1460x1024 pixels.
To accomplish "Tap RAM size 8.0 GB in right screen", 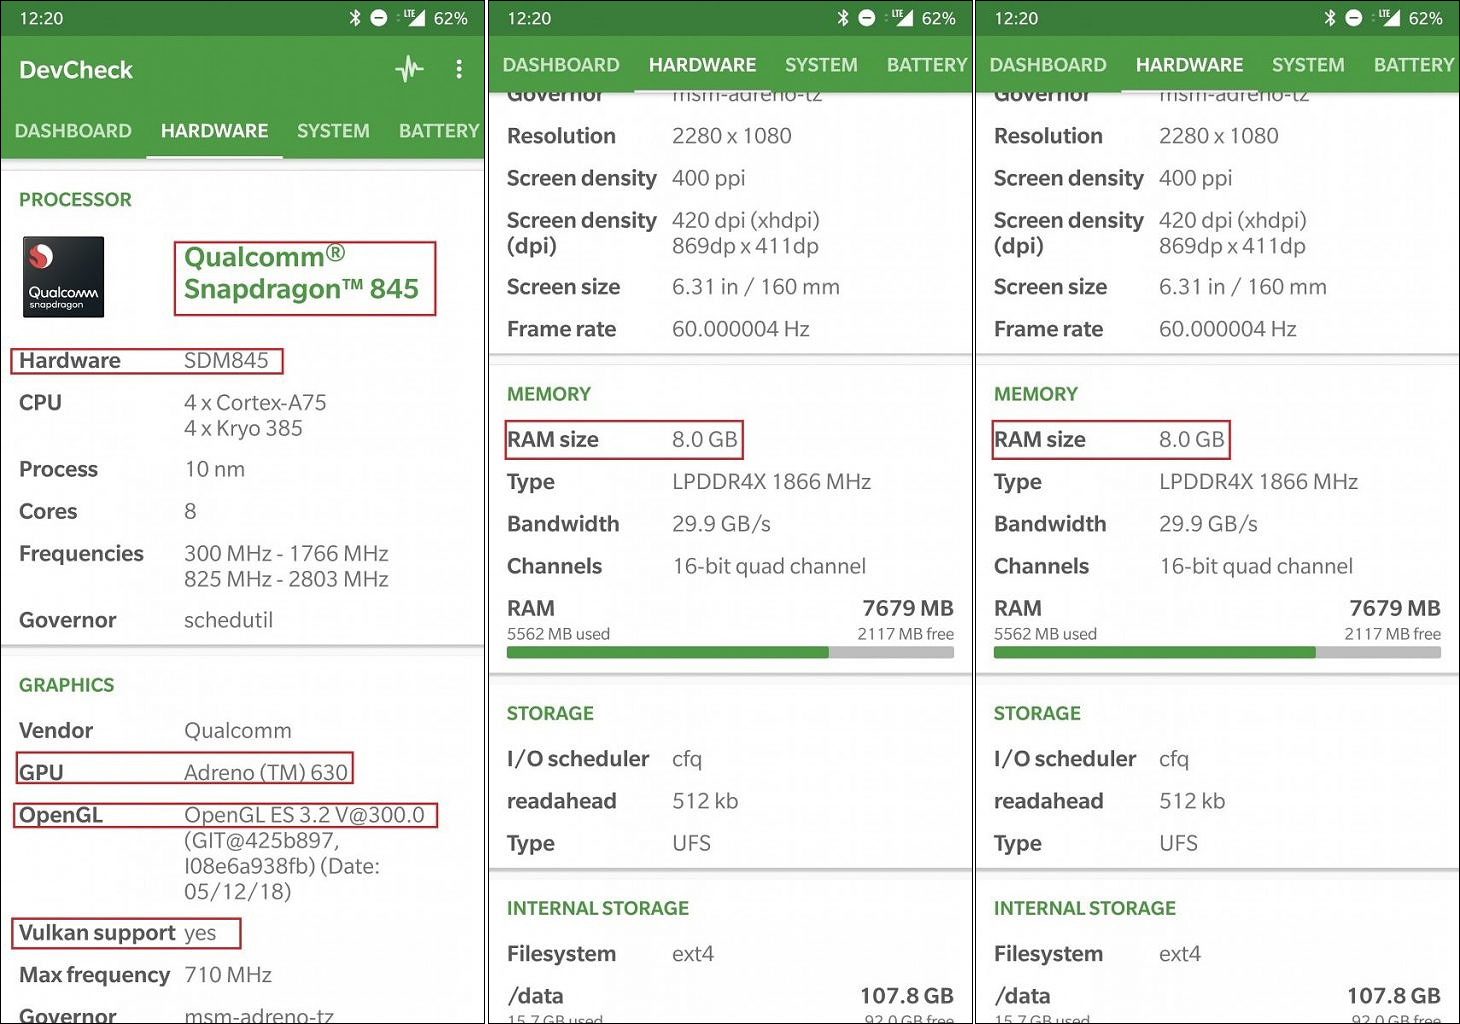I will pos(1111,439).
